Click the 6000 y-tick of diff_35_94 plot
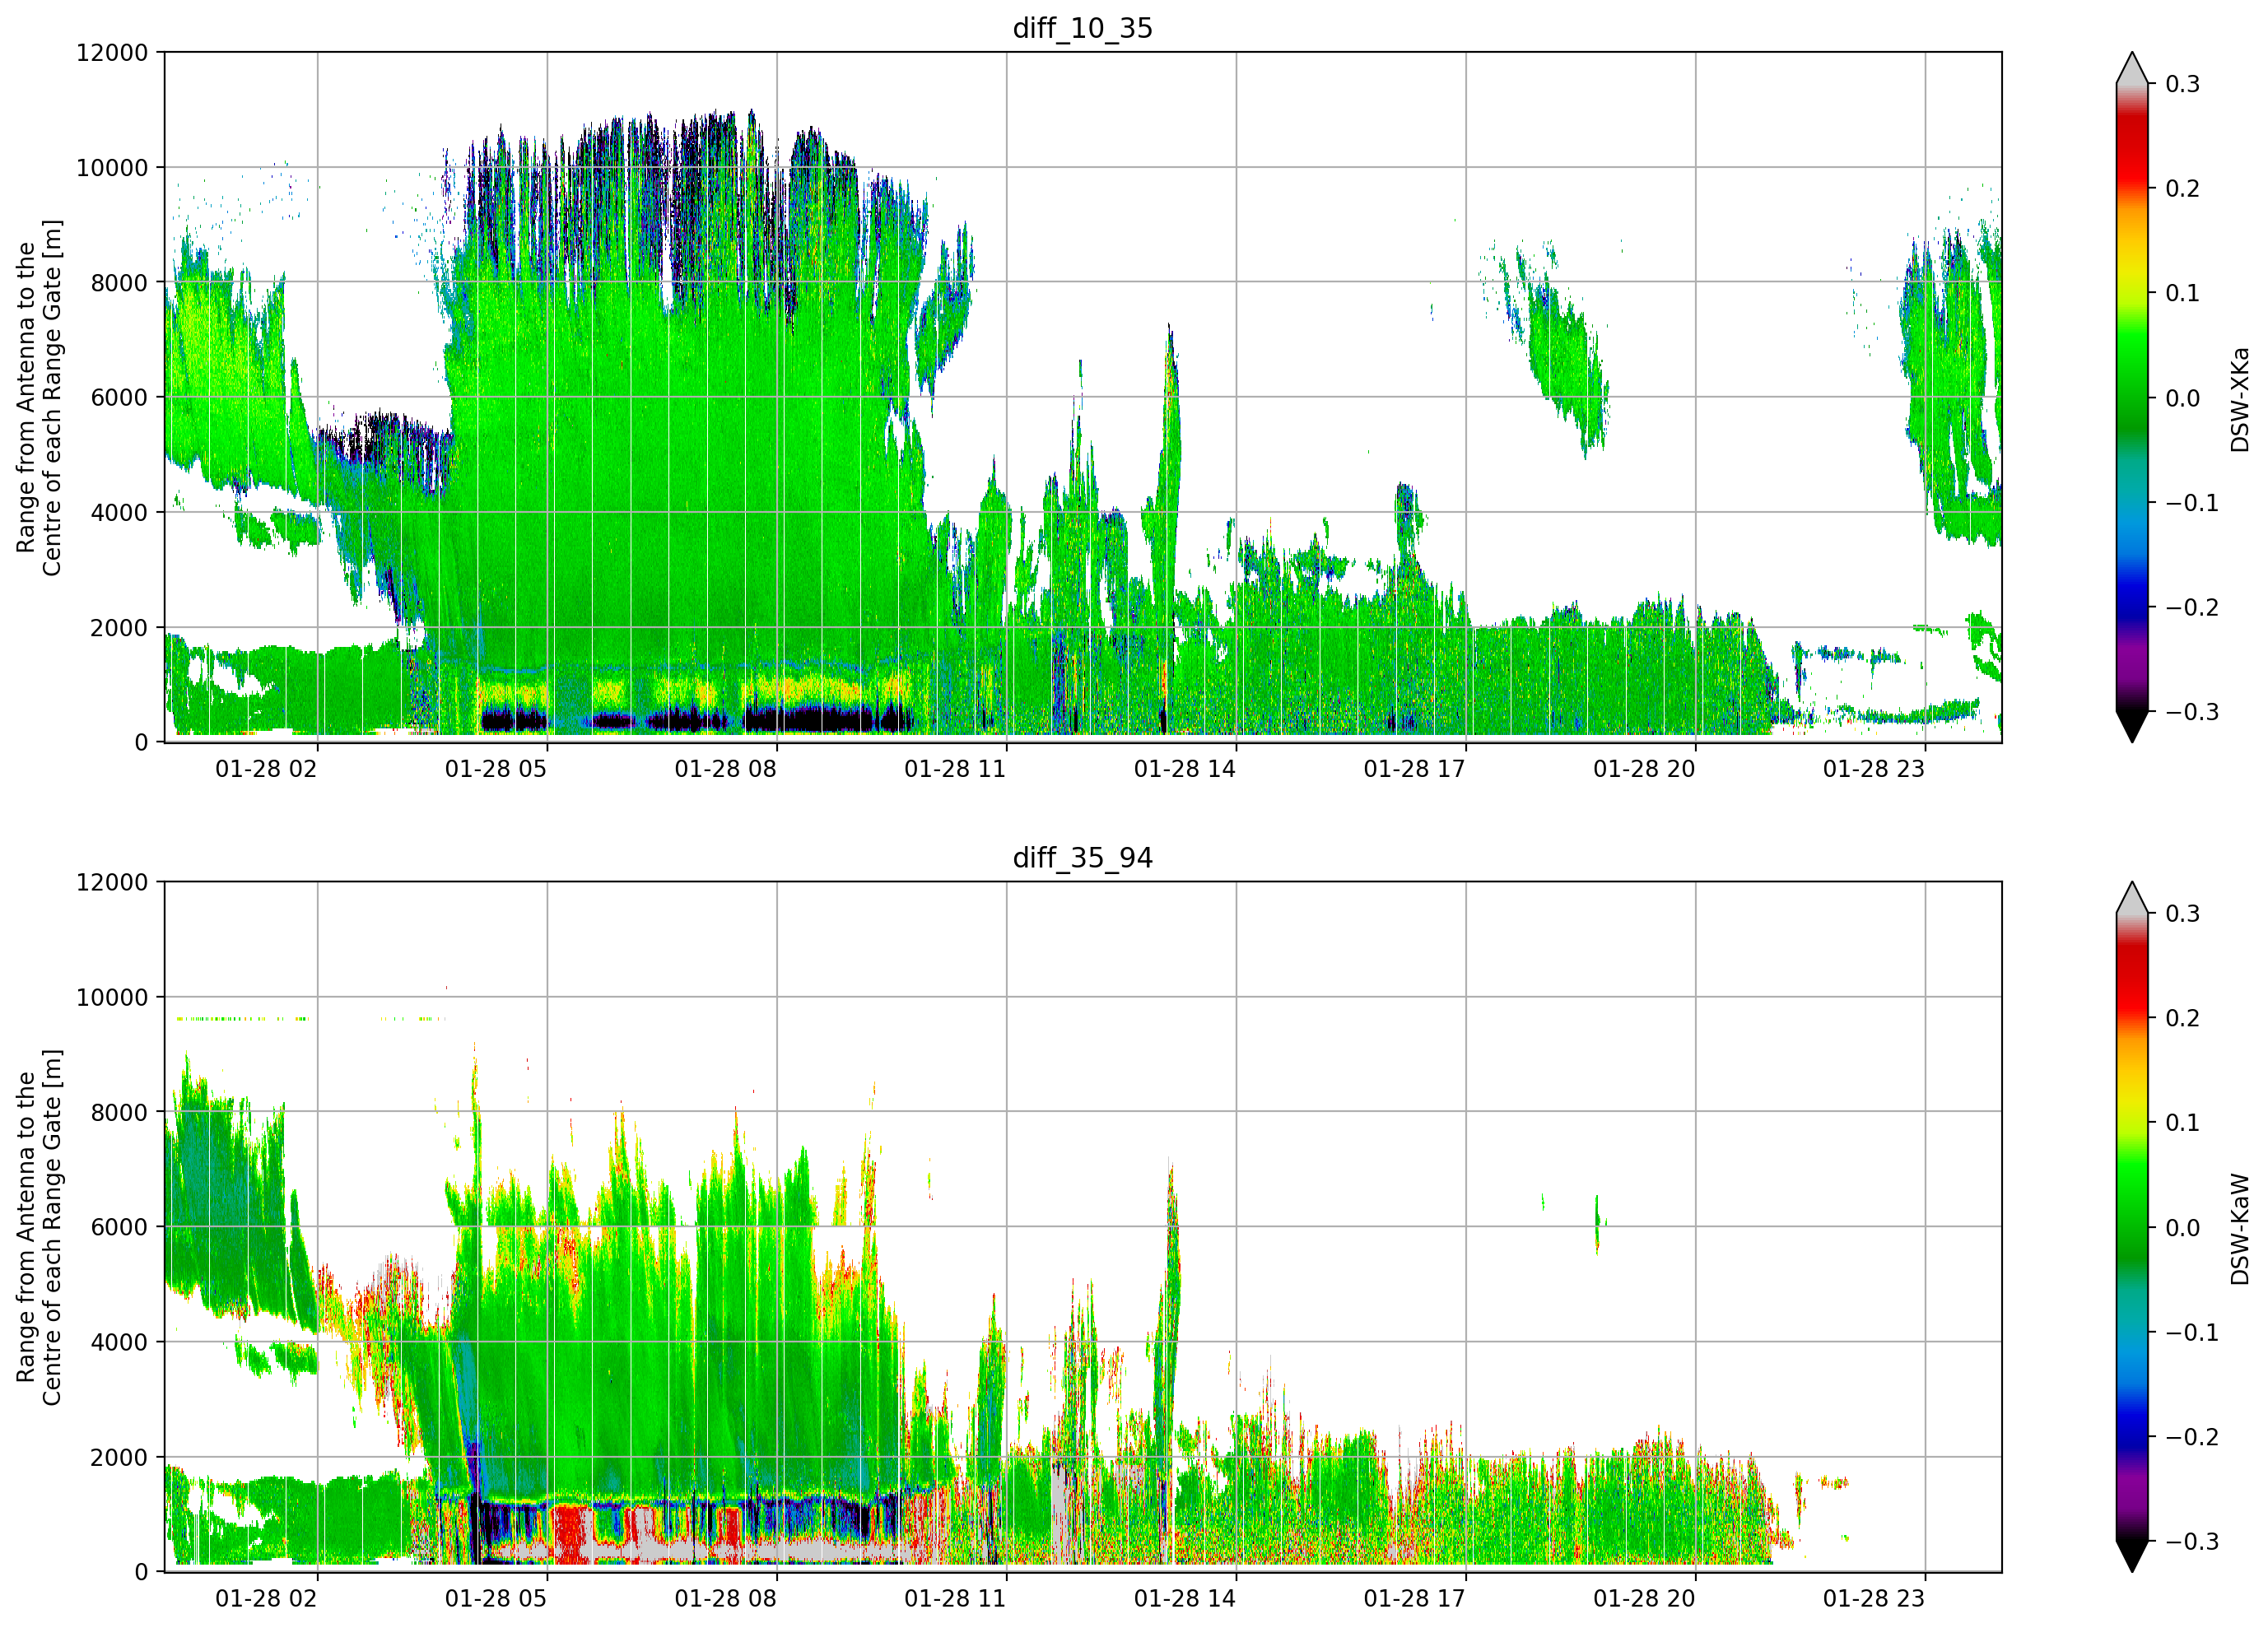This screenshot has height=1628, width=2268. tap(119, 1227)
